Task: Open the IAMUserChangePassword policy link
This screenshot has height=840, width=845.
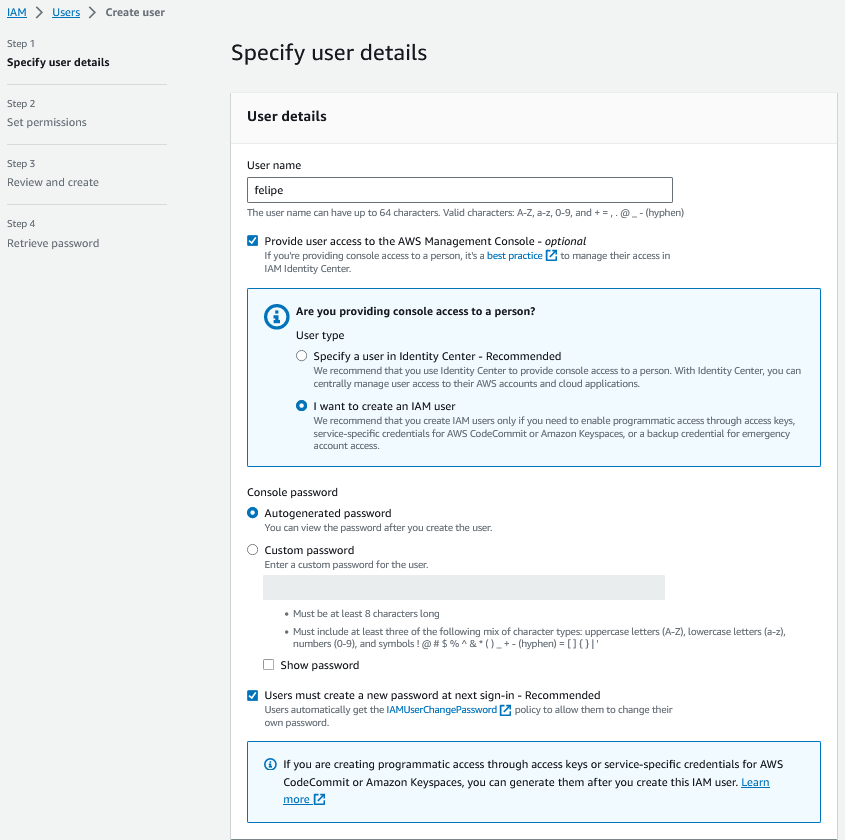Action: point(441,710)
